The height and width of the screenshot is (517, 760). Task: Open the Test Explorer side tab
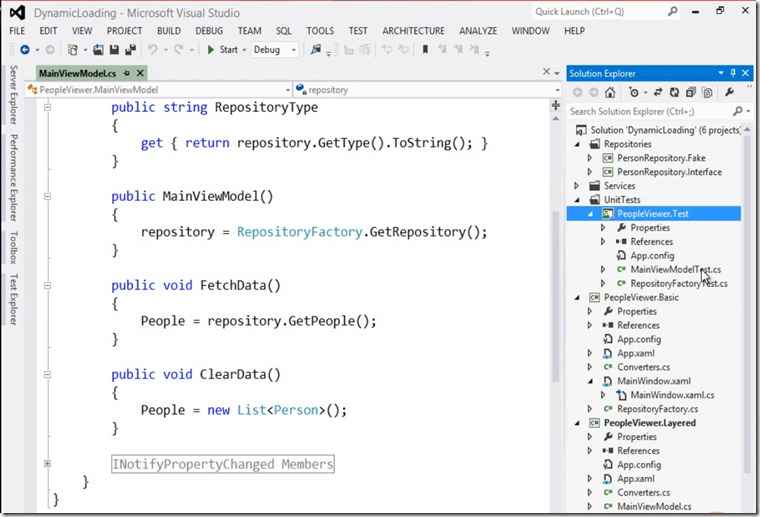pos(14,299)
